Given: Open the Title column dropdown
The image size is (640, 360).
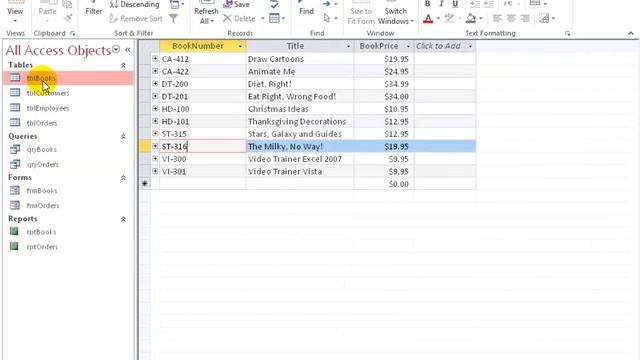Looking at the screenshot, I should tap(348, 47).
